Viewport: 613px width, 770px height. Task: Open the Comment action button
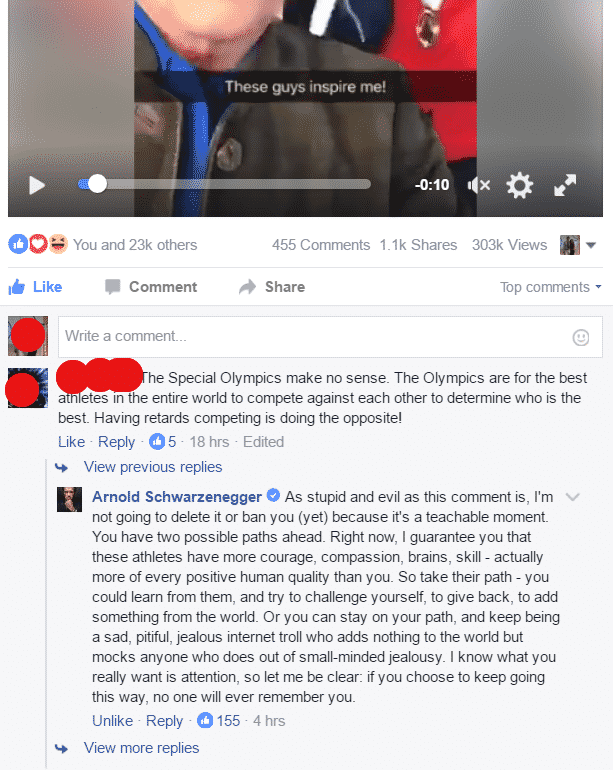[151, 287]
